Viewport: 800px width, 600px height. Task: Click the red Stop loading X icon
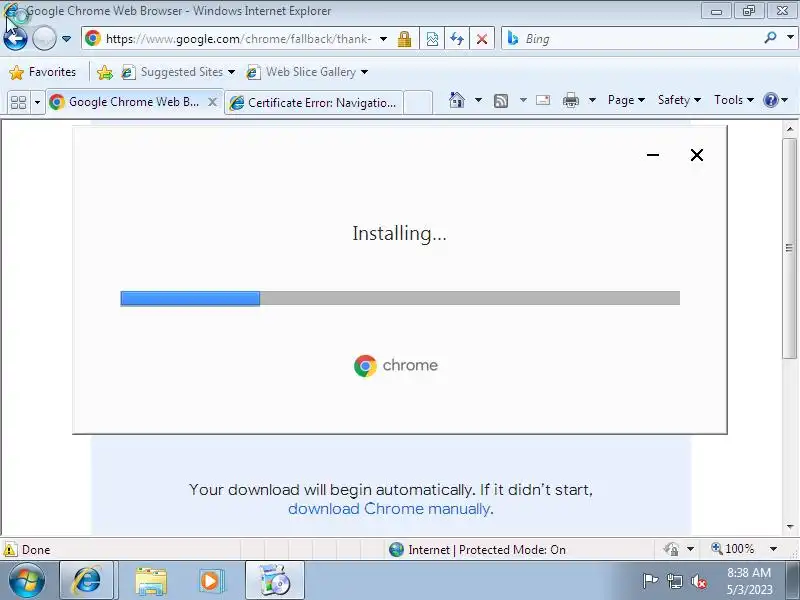tap(482, 39)
